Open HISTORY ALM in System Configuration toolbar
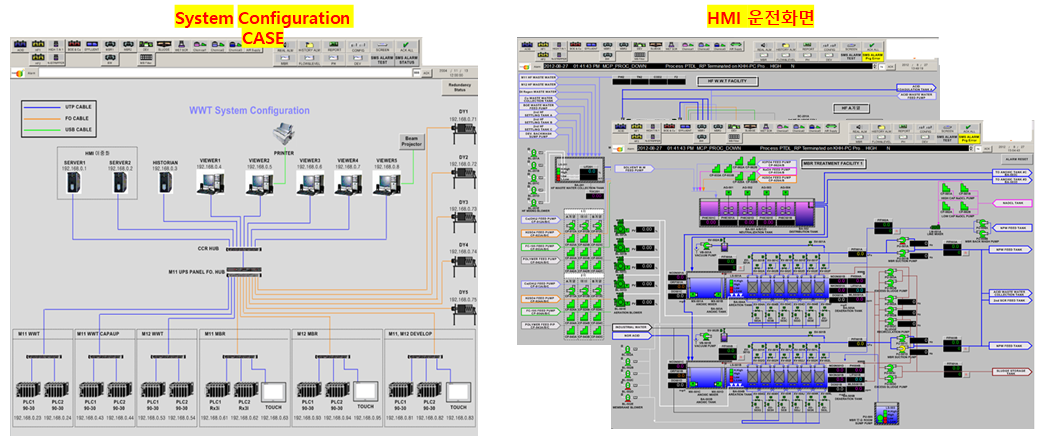The height and width of the screenshot is (441, 1049). pyautogui.click(x=308, y=45)
